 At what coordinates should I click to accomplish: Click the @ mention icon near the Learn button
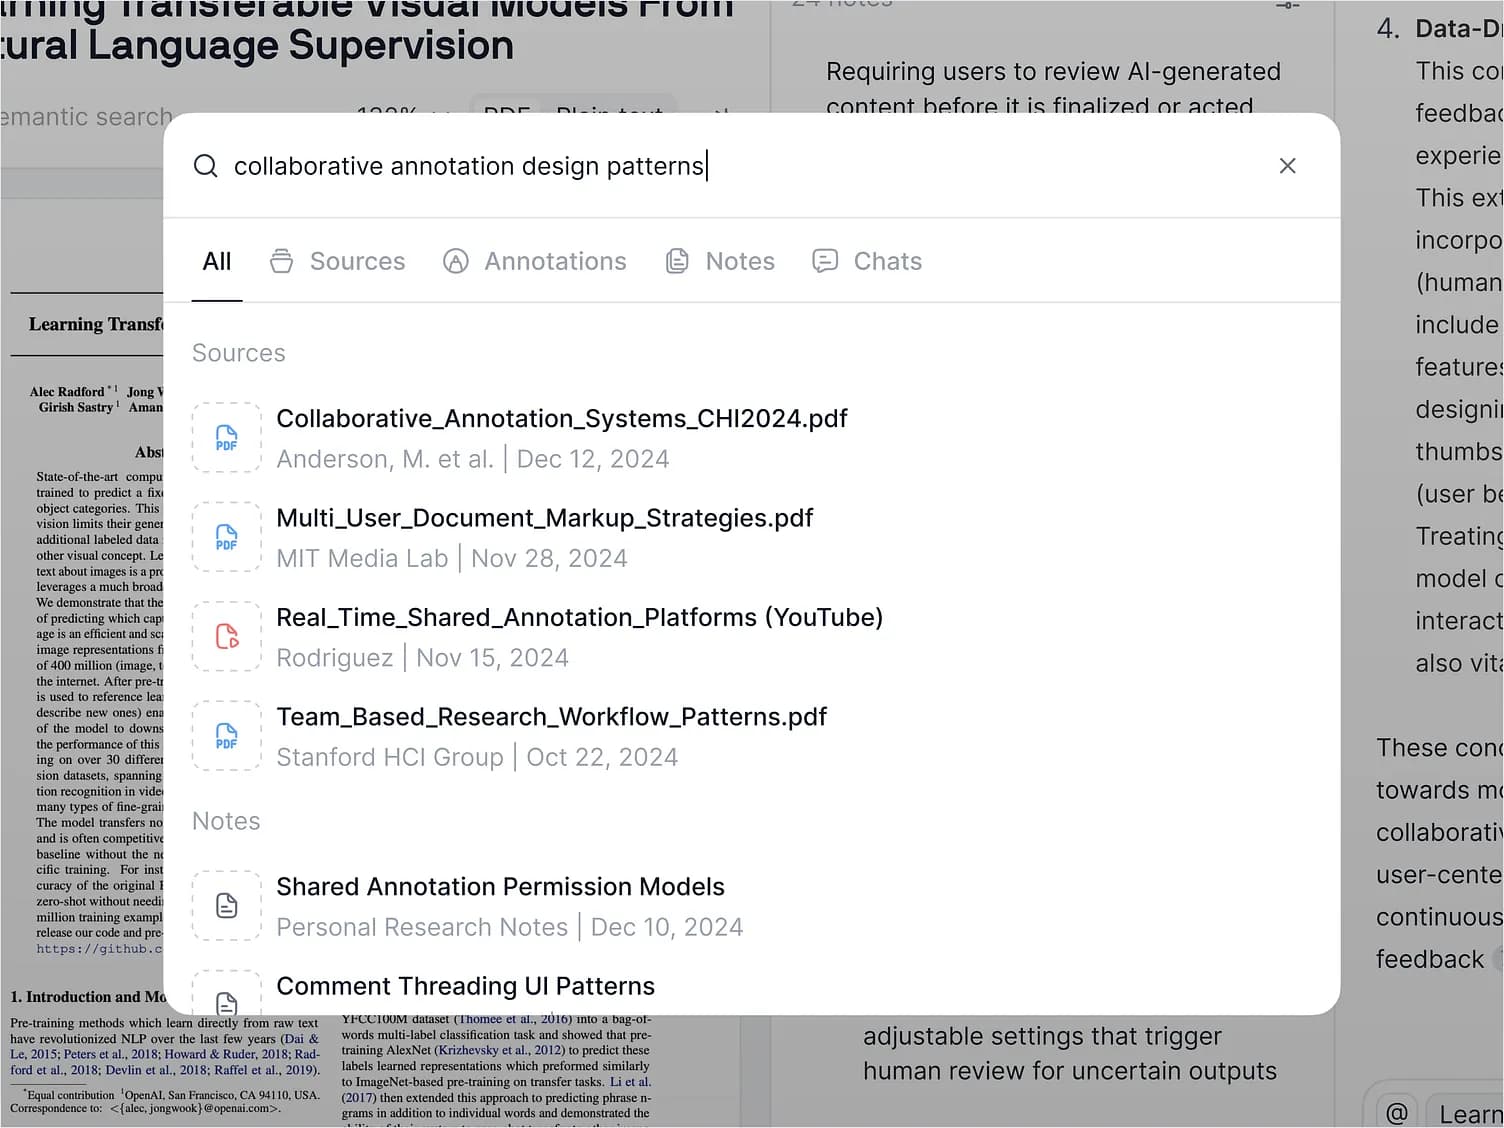(x=1396, y=1112)
